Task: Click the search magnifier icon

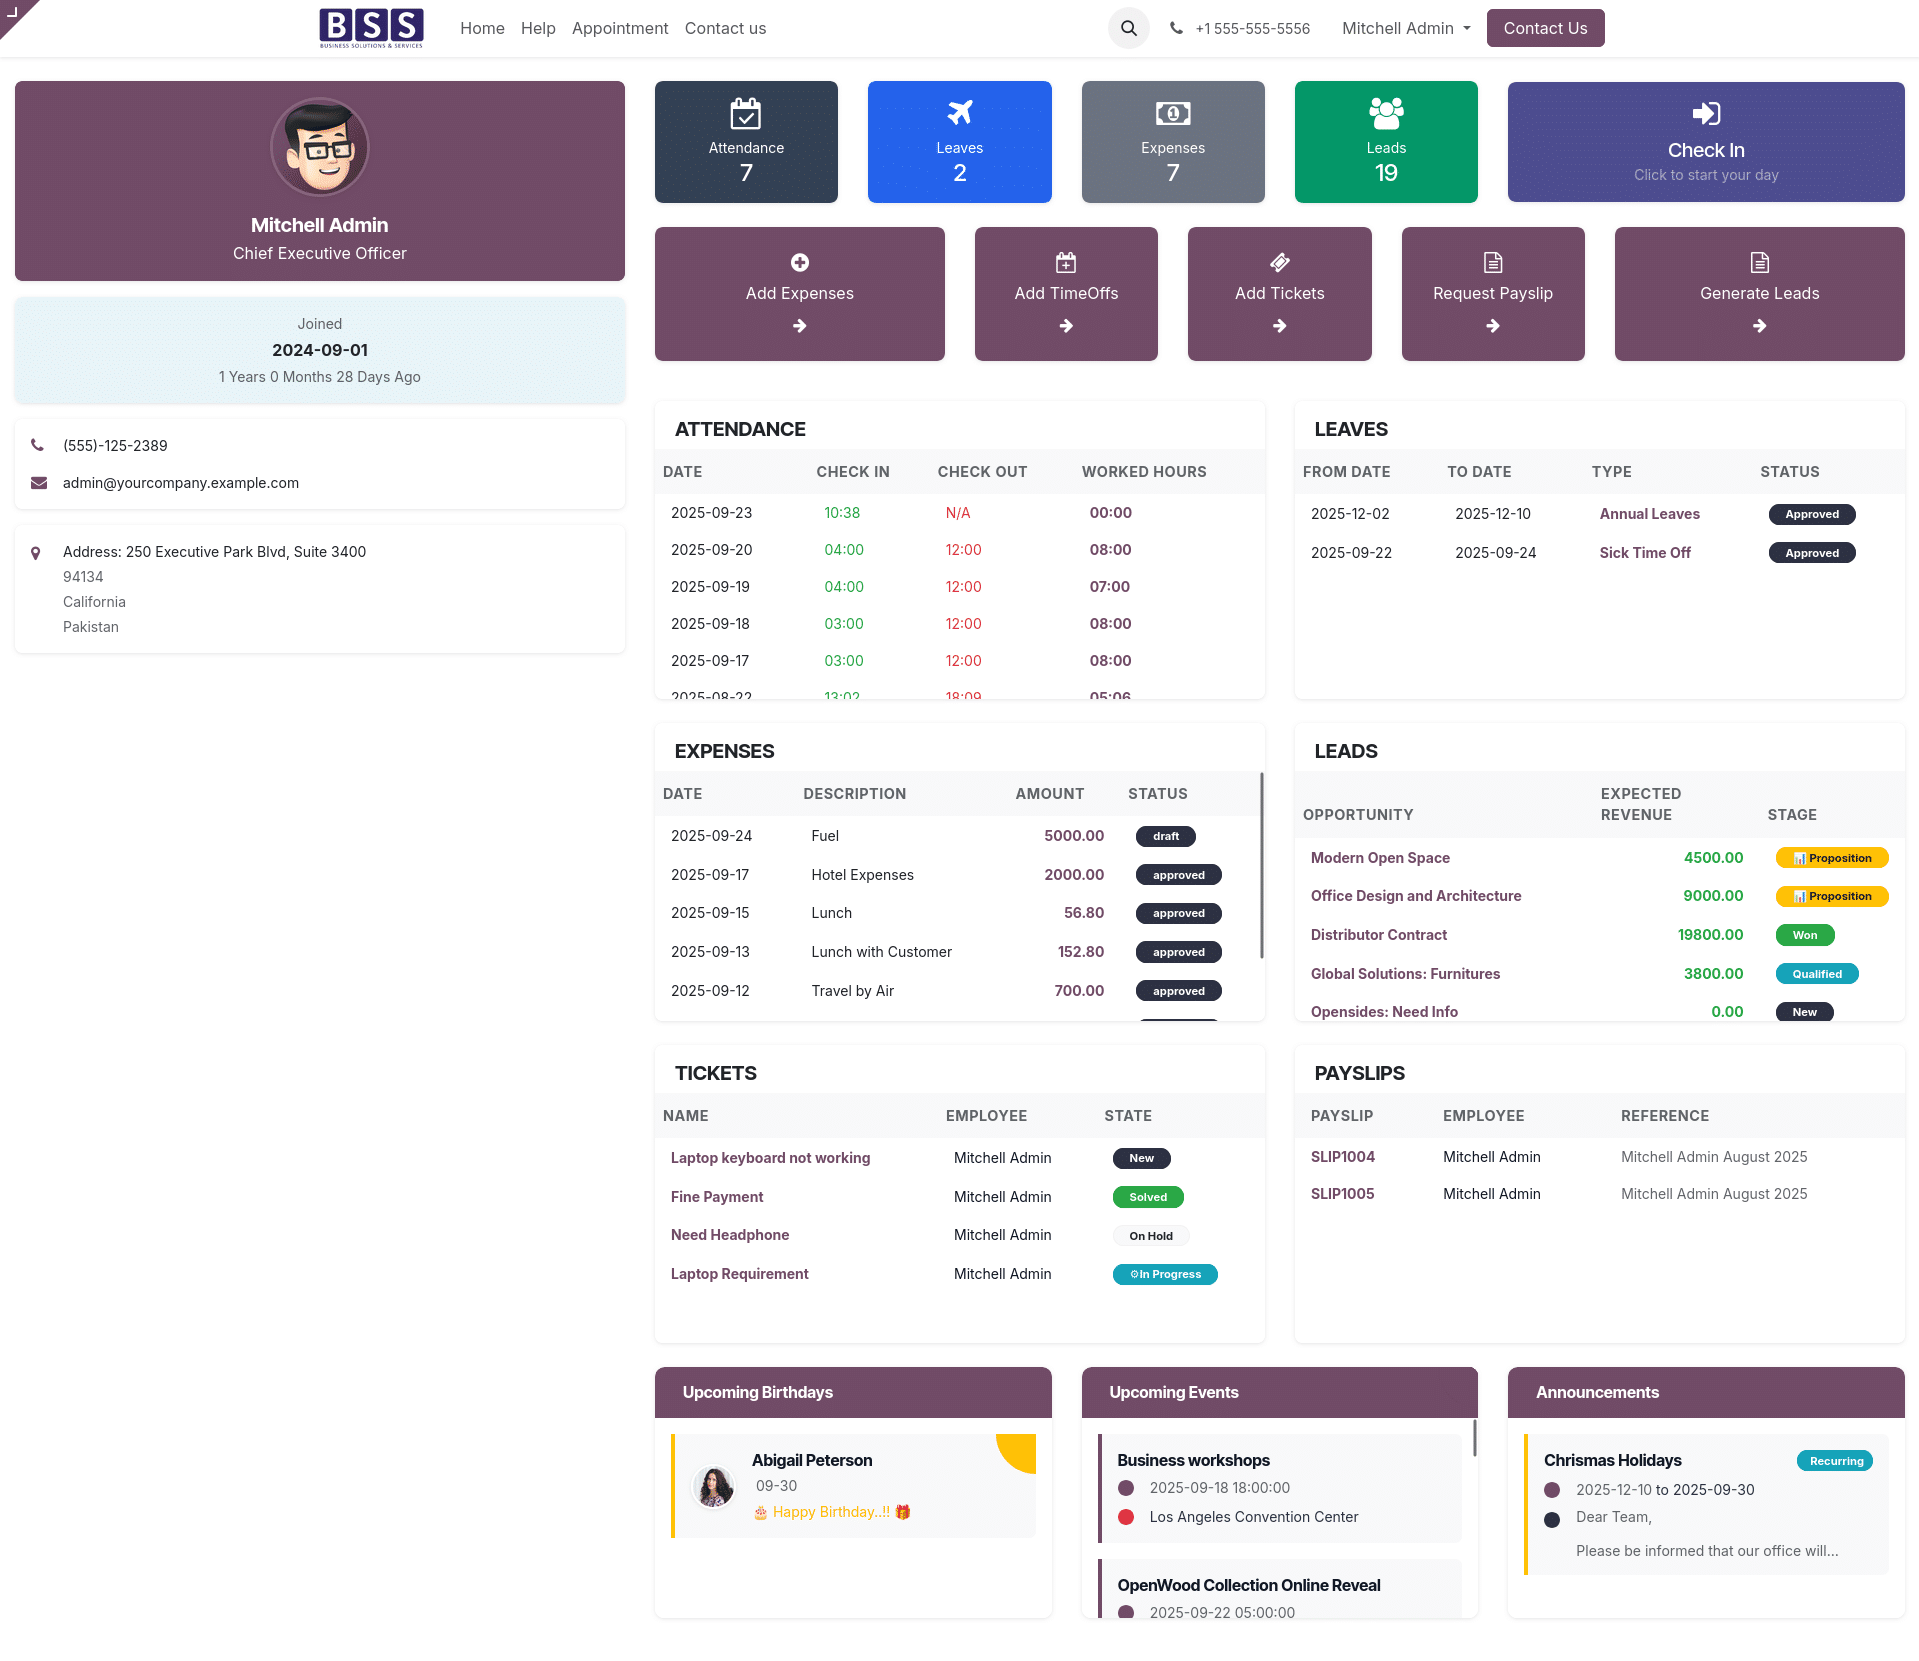Action: (x=1128, y=28)
